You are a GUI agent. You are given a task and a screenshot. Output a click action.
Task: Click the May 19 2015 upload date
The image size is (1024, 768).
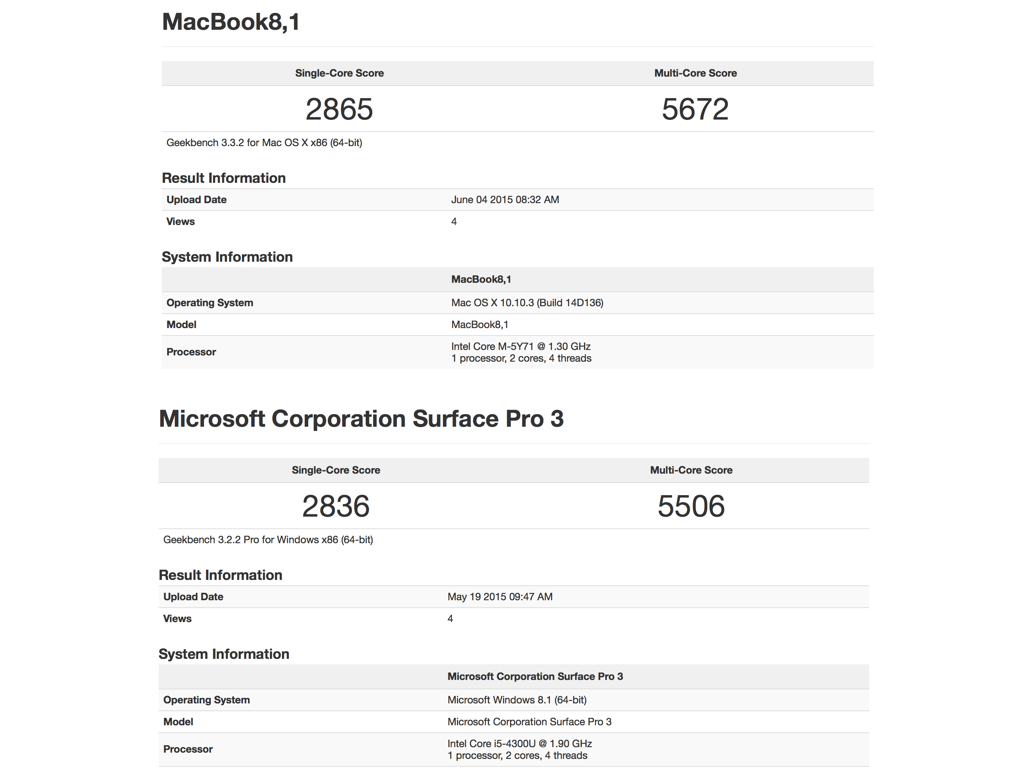click(500, 597)
